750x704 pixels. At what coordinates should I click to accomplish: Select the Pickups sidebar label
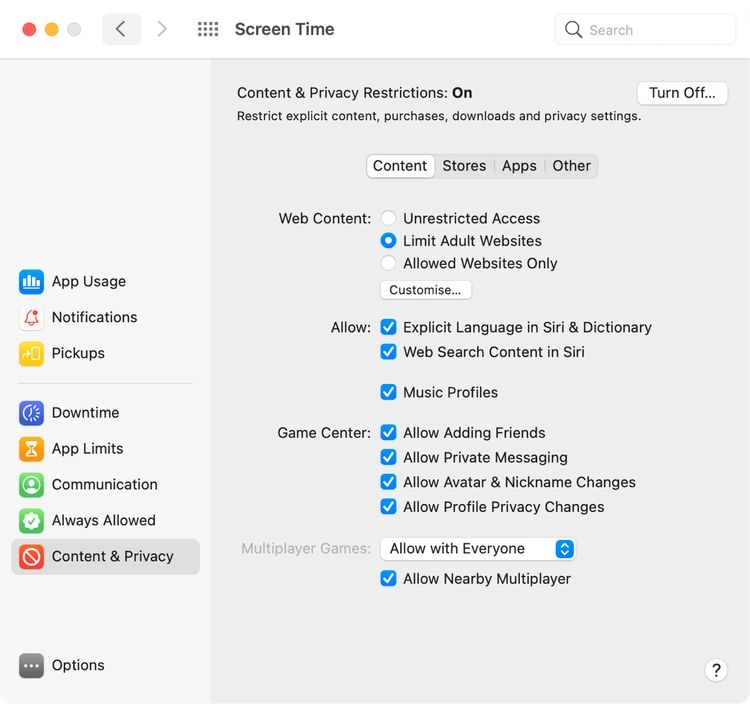click(78, 353)
